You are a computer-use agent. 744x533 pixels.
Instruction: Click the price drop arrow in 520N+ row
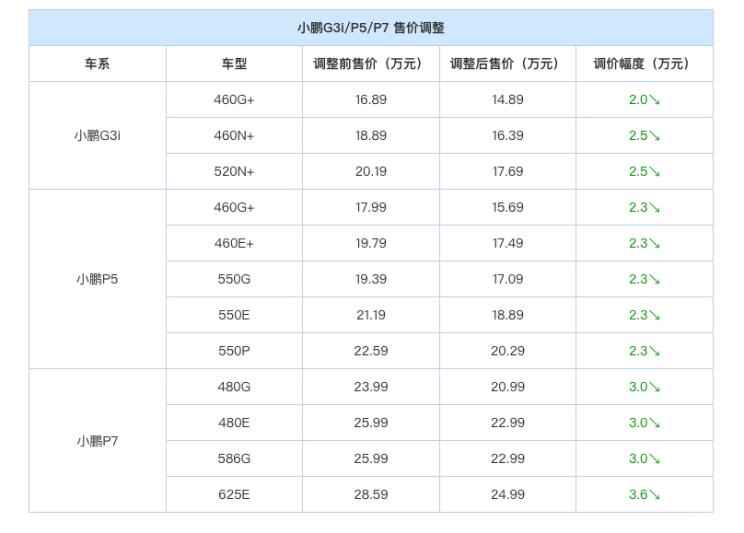[655, 172]
